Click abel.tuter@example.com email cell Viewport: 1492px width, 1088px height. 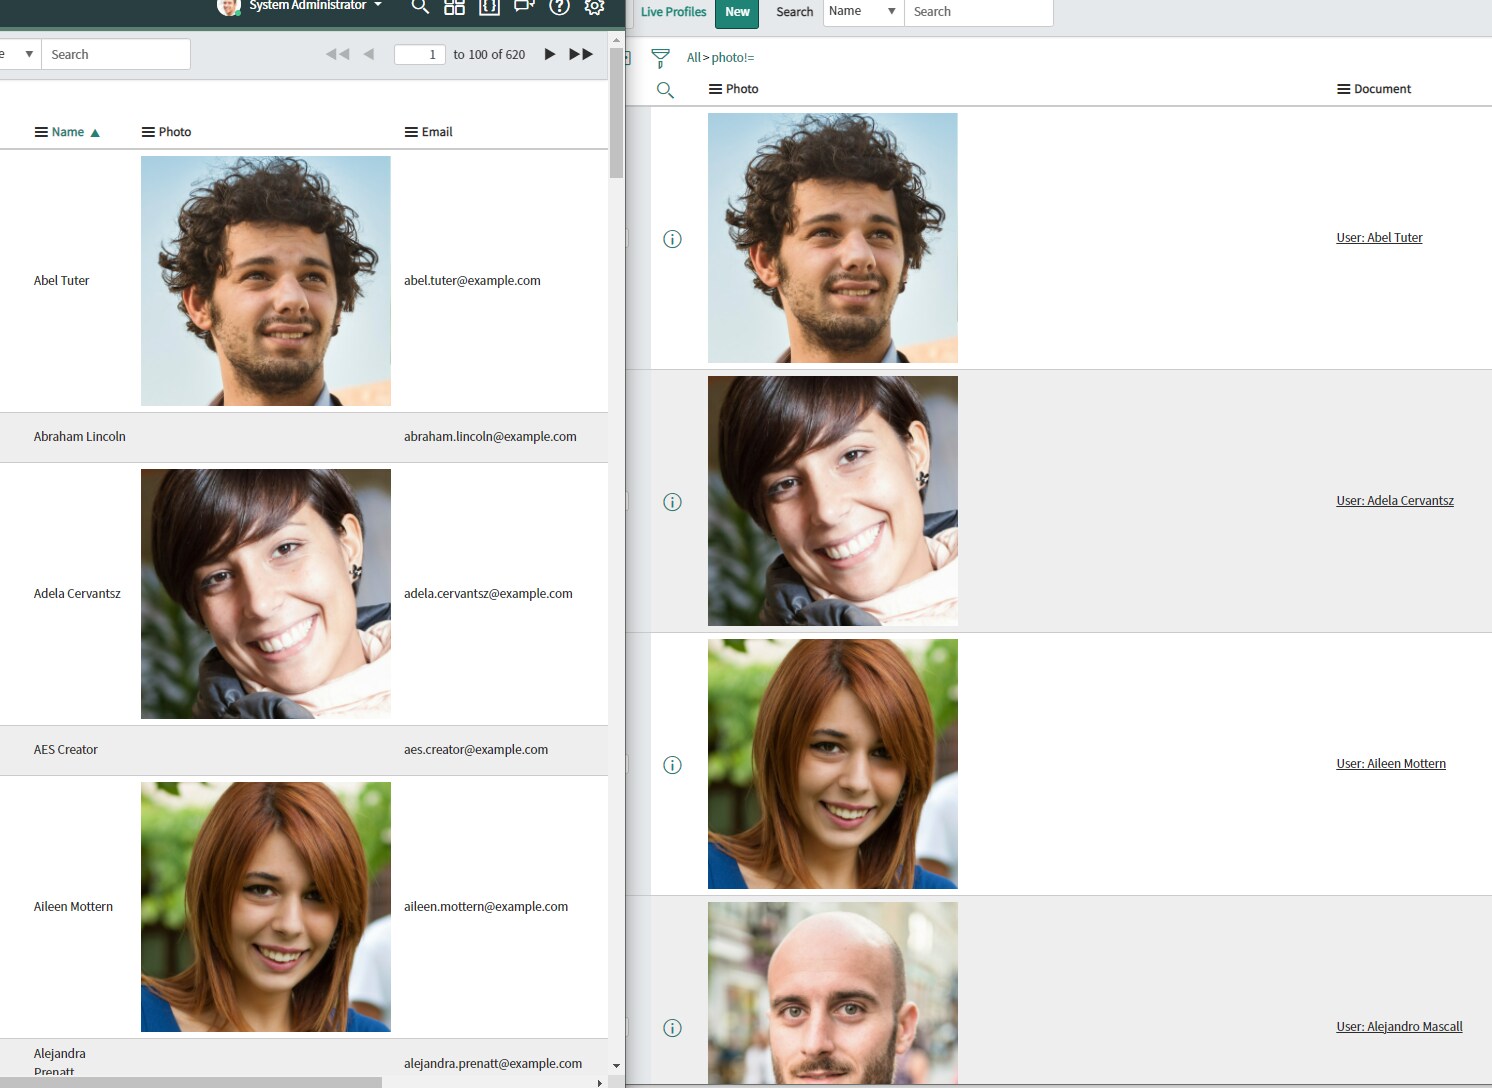point(472,281)
